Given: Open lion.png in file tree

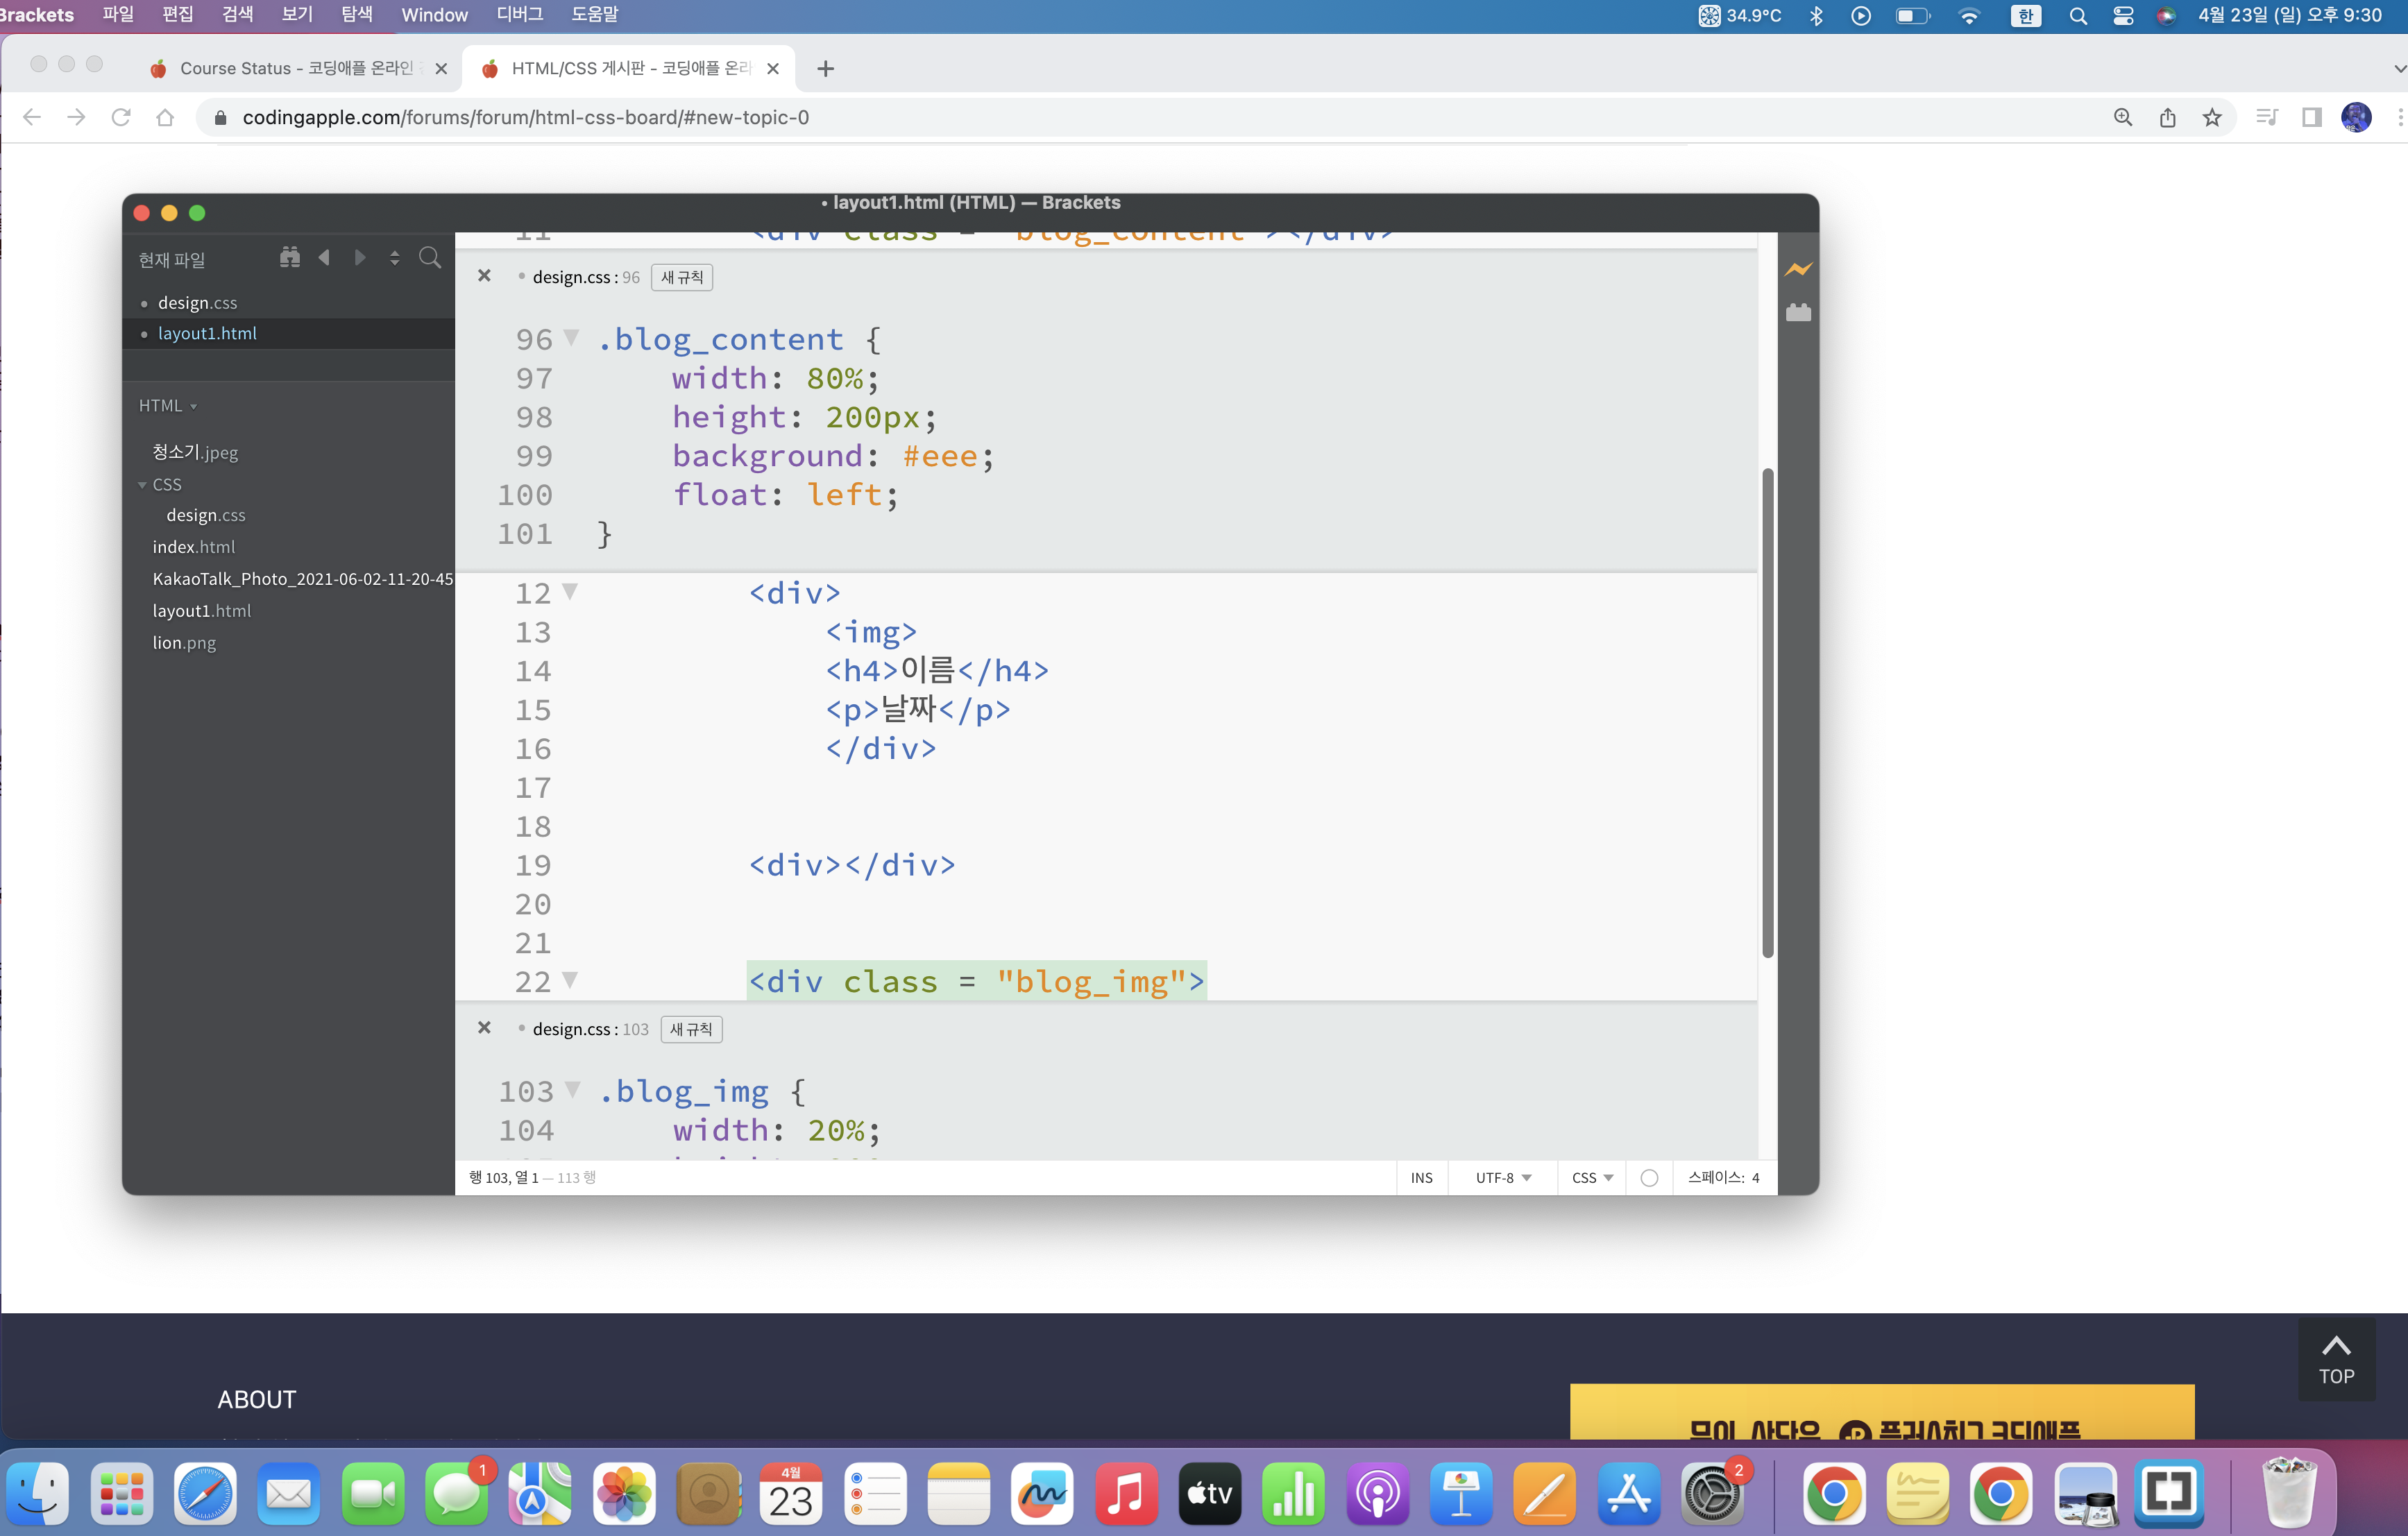Looking at the screenshot, I should coord(184,643).
